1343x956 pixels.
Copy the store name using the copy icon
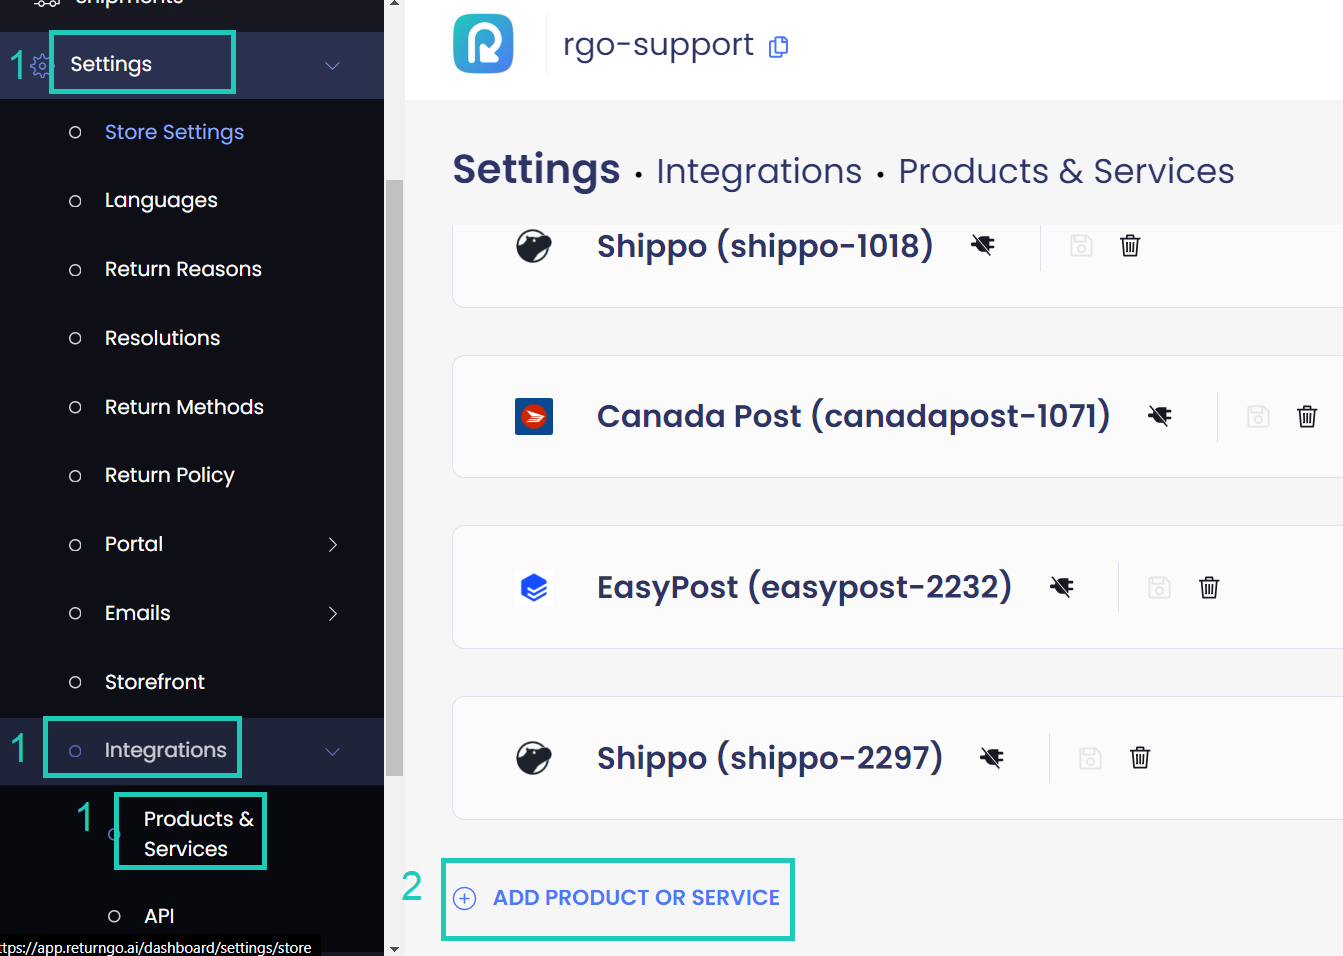tap(778, 47)
